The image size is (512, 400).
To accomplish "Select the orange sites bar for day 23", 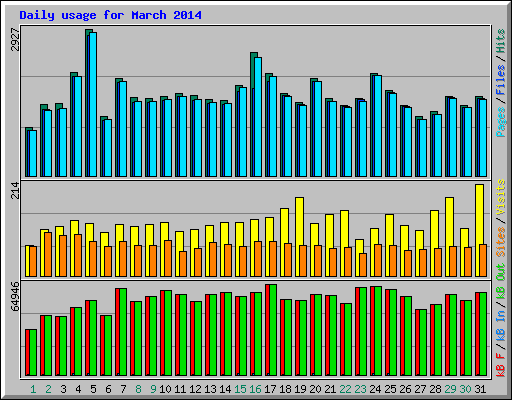I will pos(363,265).
